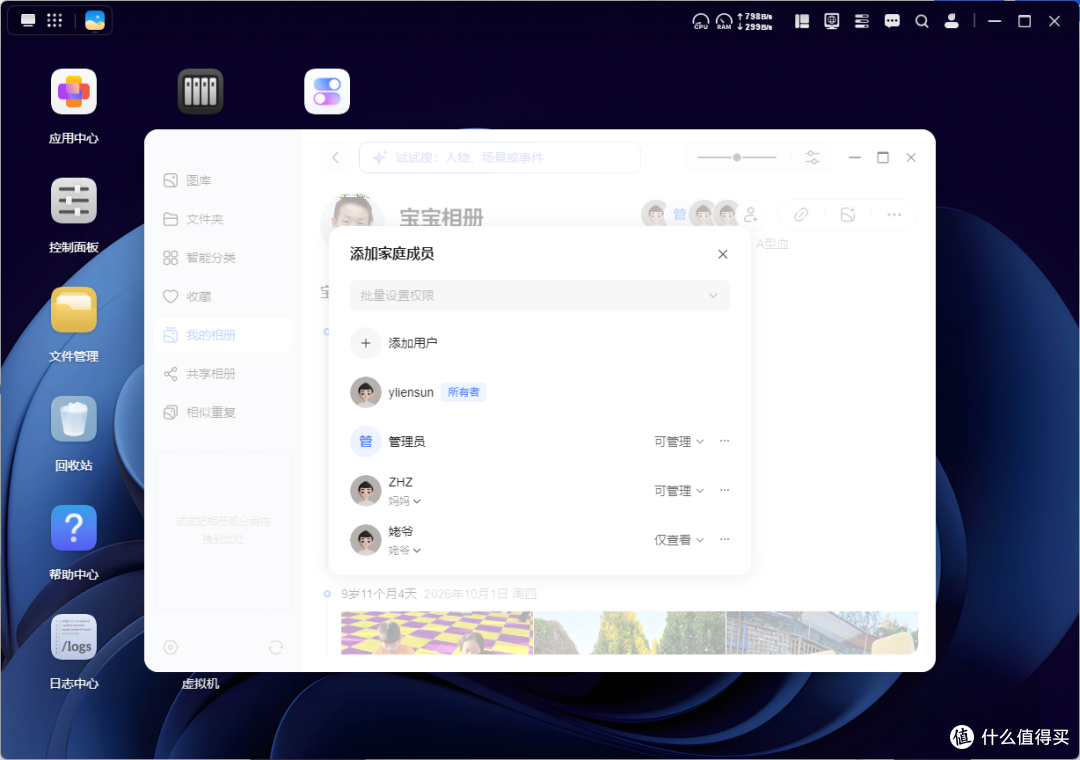Viewport: 1080px width, 760px height.
Task: Go back with the album back arrow
Action: pyautogui.click(x=335, y=158)
